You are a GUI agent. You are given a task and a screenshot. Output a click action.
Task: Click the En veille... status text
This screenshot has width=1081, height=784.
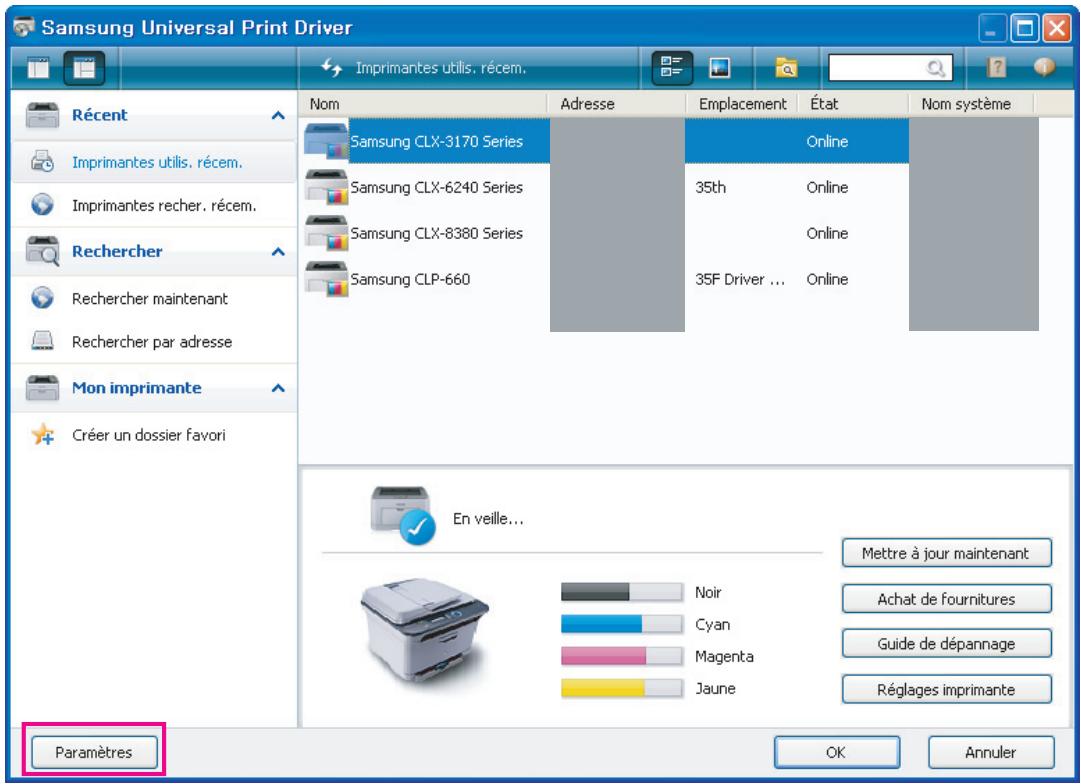pyautogui.click(x=488, y=519)
